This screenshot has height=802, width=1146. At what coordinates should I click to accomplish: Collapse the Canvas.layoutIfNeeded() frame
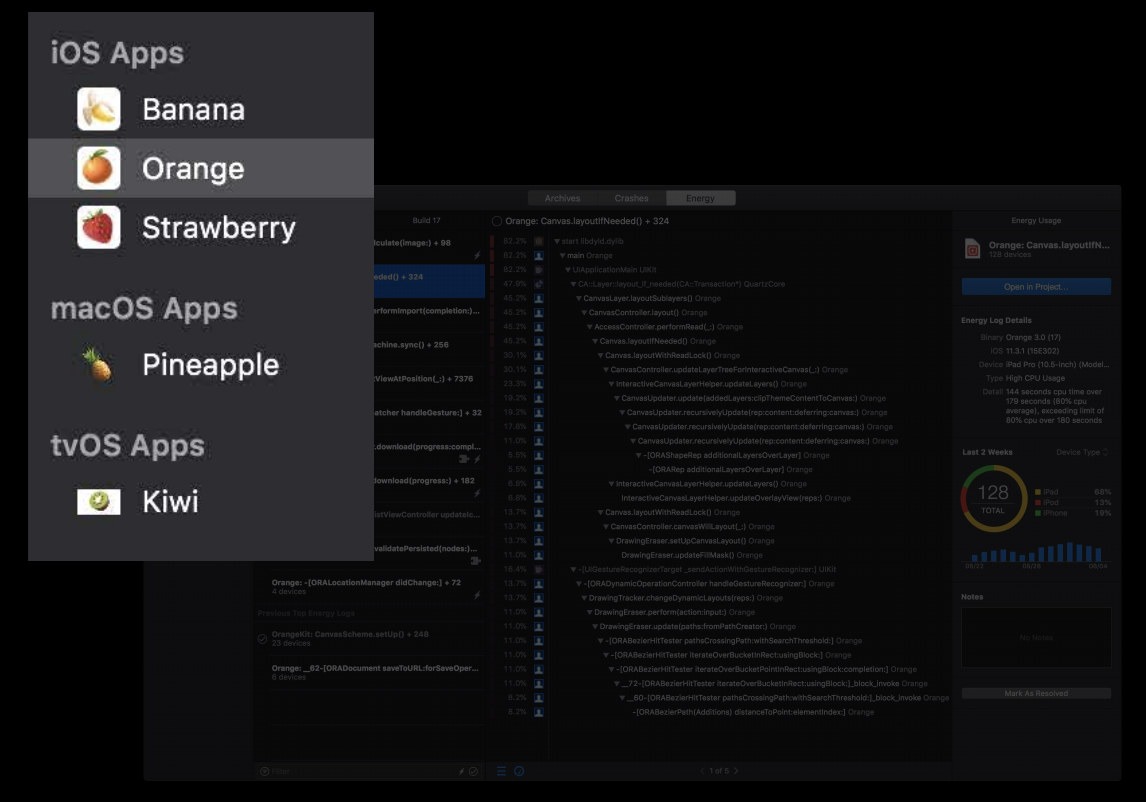pos(595,341)
